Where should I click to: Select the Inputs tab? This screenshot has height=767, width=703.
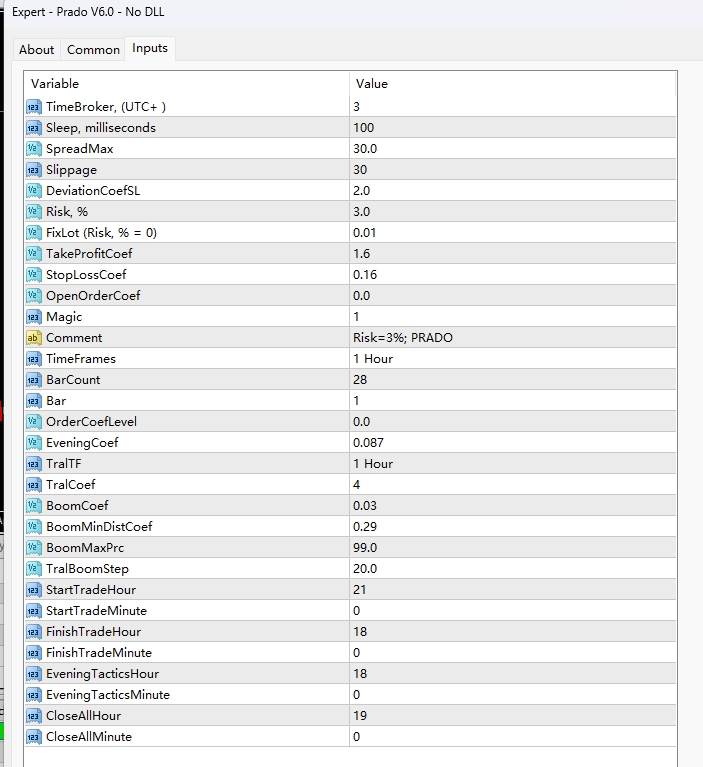[x=150, y=49]
